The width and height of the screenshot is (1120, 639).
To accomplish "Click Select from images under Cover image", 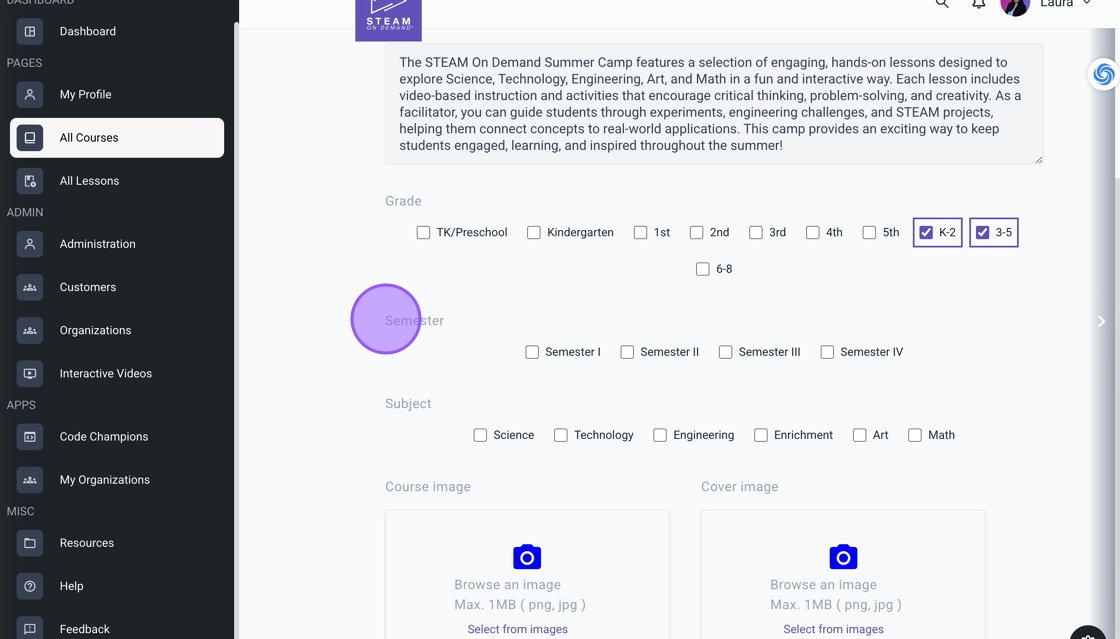I will (x=833, y=629).
